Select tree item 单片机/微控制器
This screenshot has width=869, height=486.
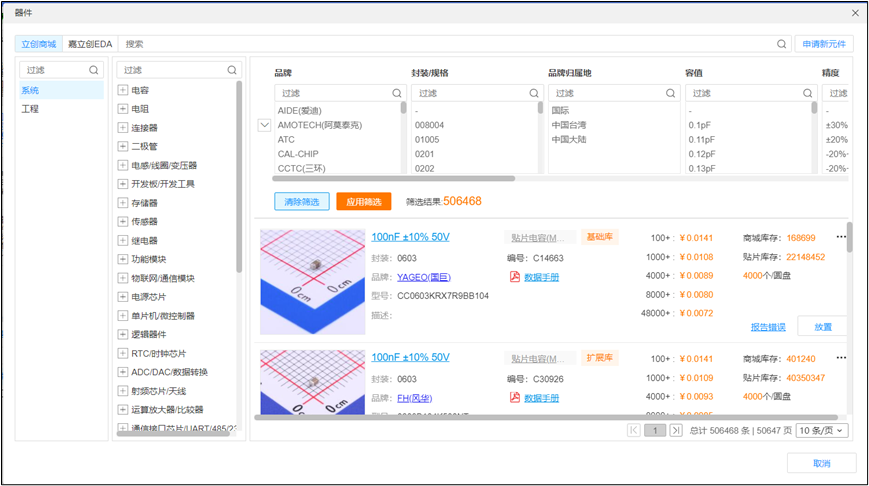[163, 315]
